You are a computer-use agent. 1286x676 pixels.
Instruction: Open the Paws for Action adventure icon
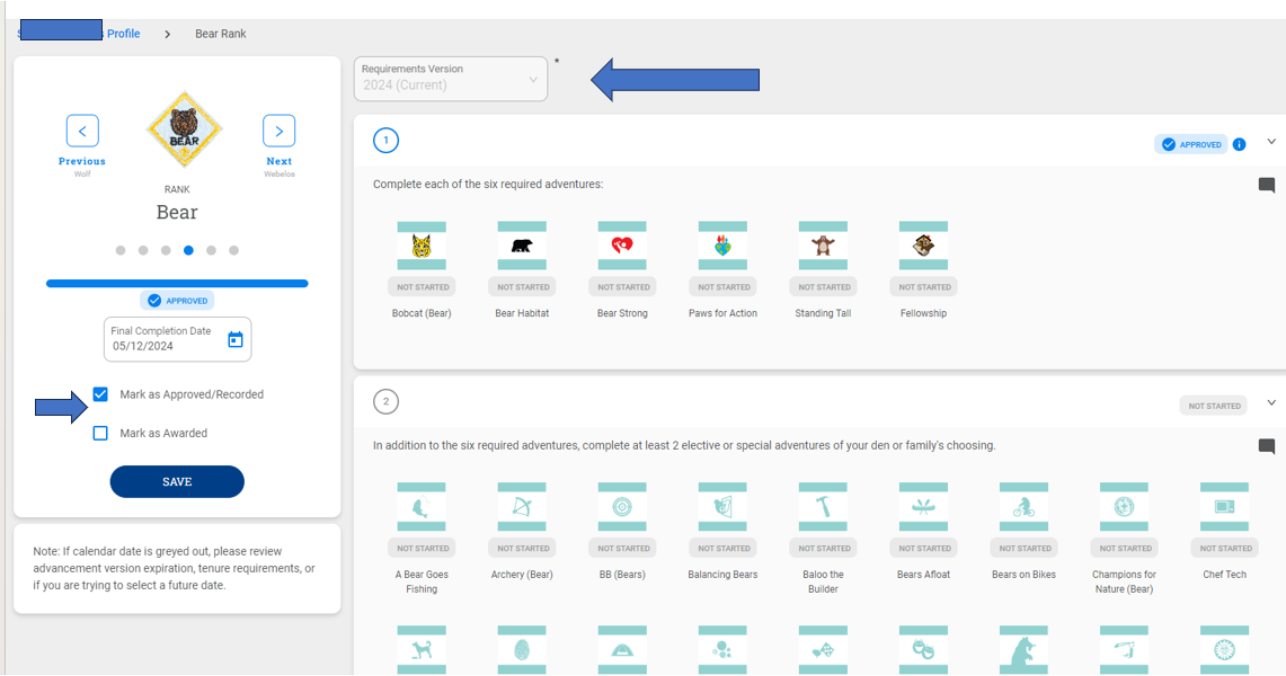[x=723, y=246]
